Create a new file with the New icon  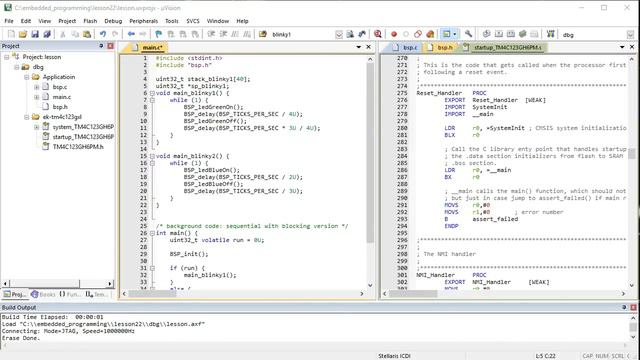11,34
